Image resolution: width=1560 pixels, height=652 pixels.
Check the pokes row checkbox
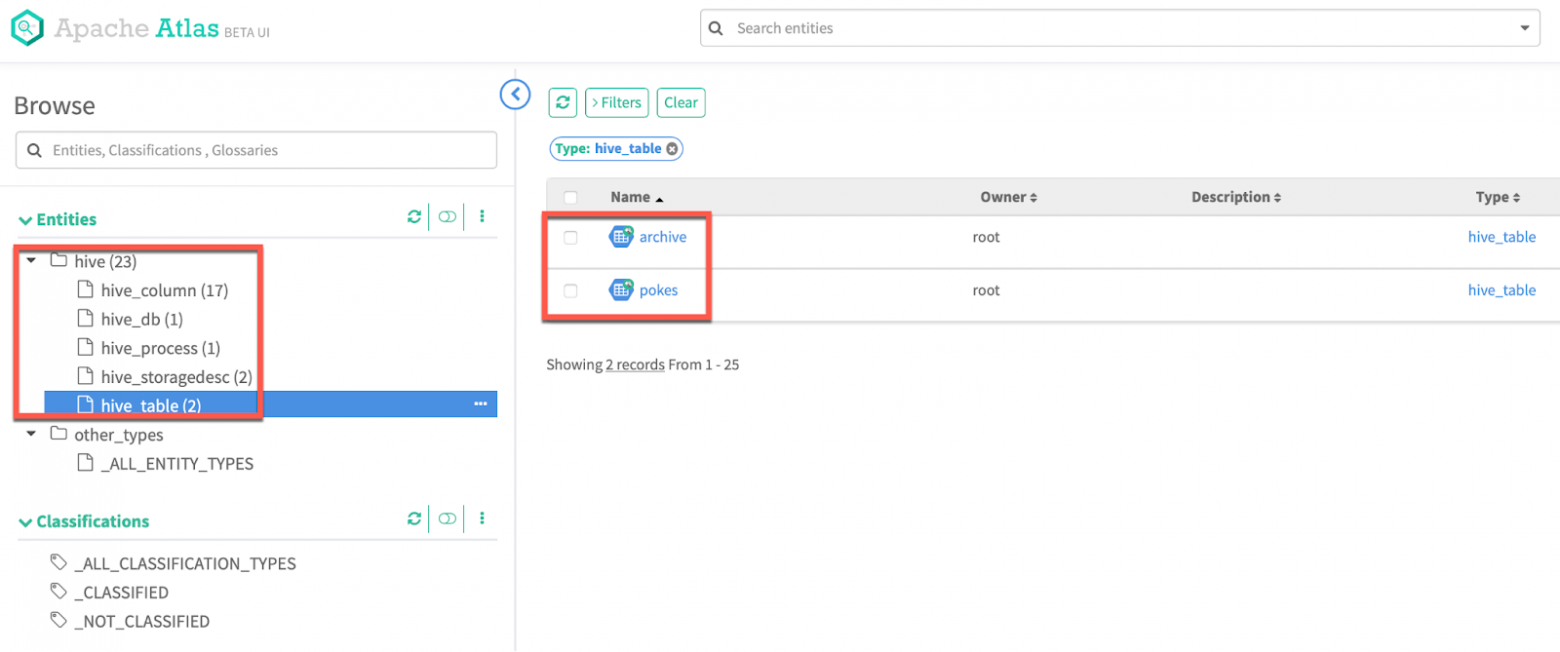coord(571,291)
